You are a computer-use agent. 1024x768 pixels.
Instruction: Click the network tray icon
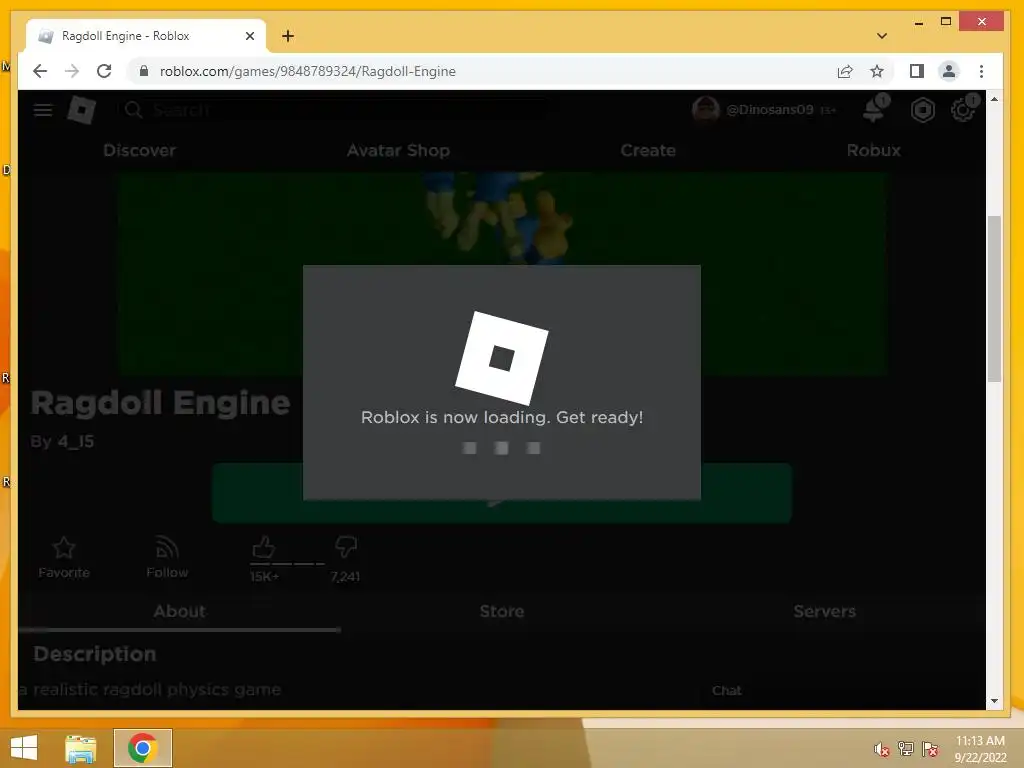(x=906, y=748)
